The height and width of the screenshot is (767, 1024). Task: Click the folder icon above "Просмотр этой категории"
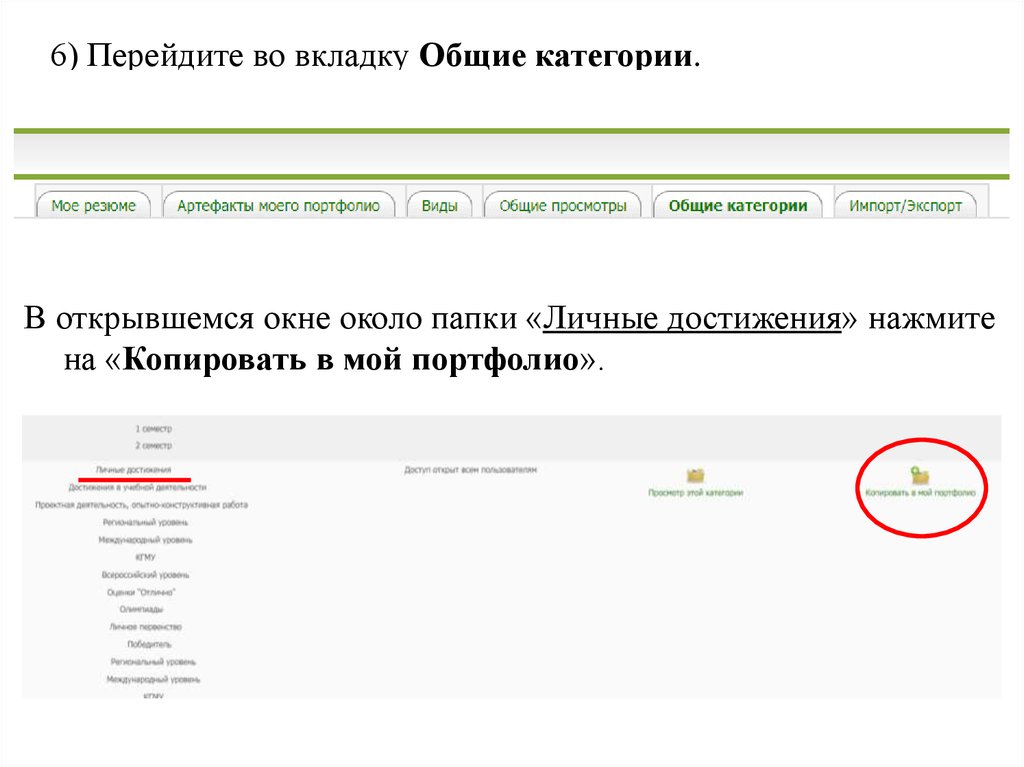click(695, 475)
